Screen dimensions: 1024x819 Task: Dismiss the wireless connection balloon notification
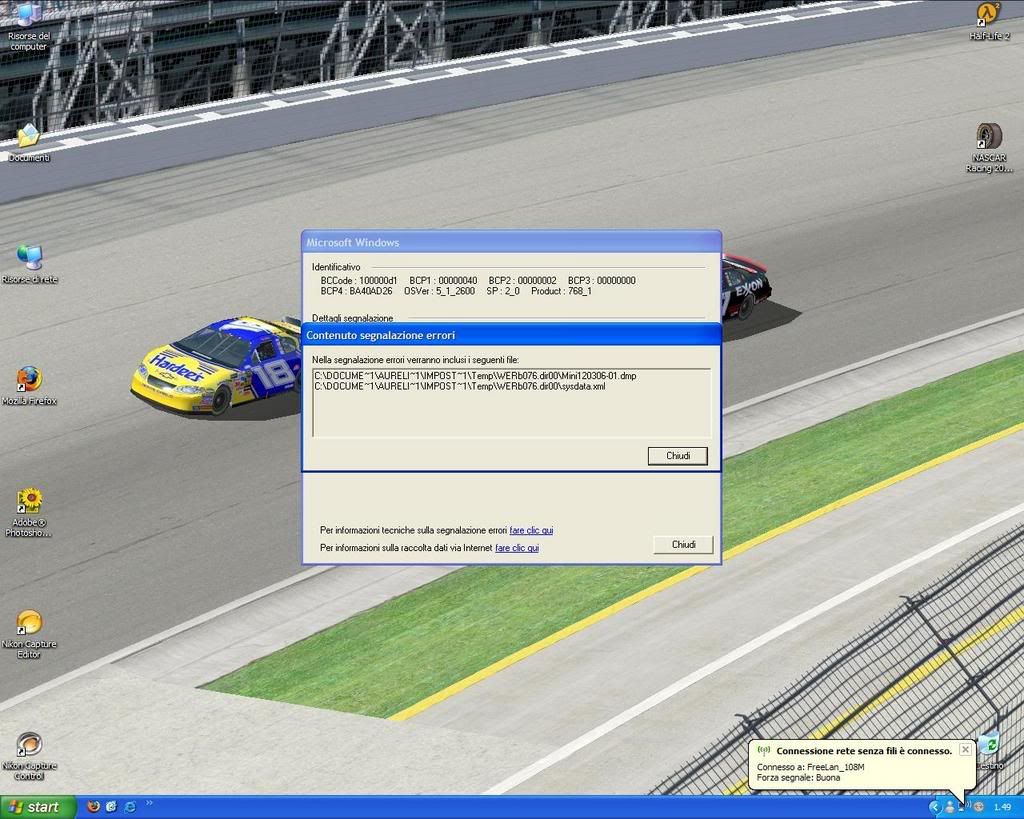965,749
